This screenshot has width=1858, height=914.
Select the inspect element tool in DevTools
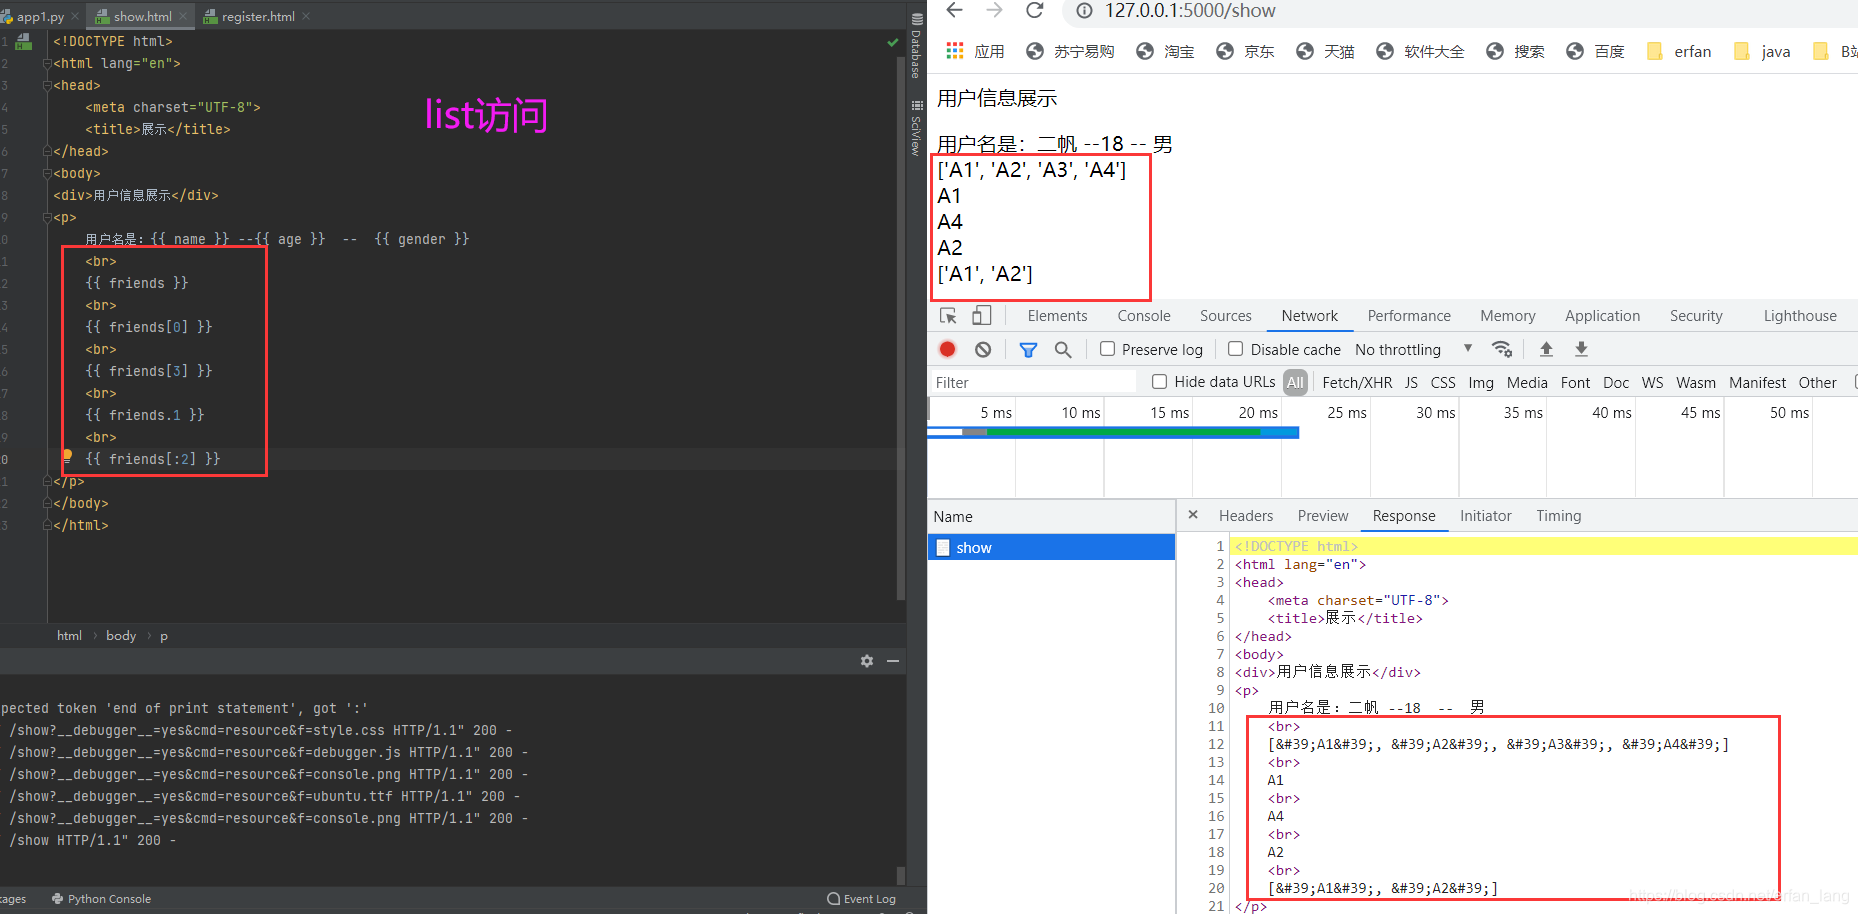[x=947, y=315]
